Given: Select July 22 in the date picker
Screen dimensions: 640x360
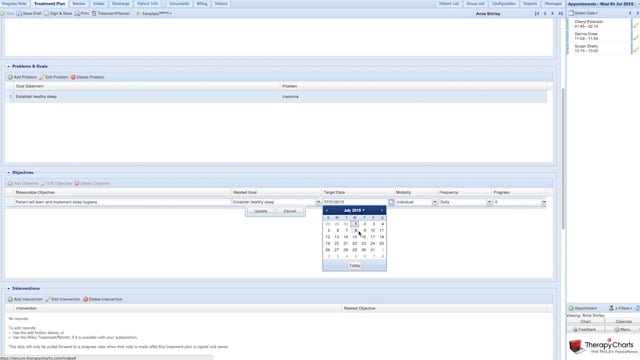Looking at the screenshot, I should [x=355, y=243].
